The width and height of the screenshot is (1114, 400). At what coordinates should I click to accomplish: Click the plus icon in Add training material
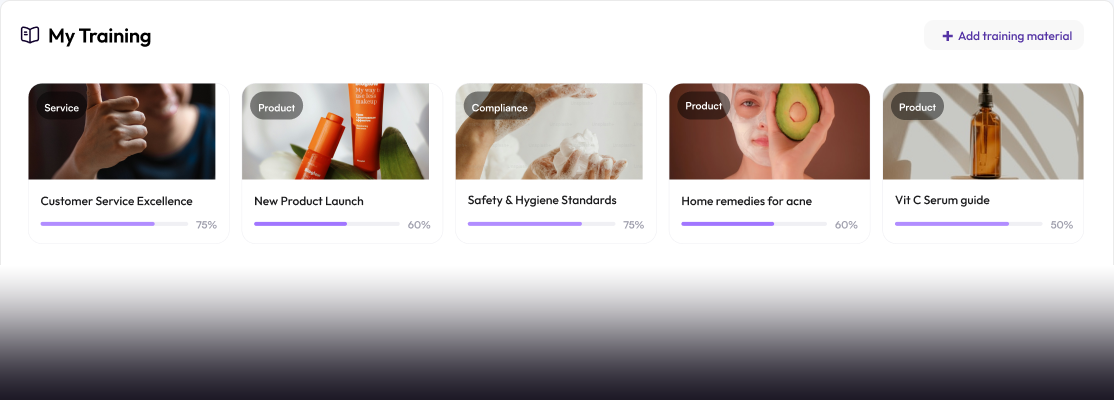point(947,36)
